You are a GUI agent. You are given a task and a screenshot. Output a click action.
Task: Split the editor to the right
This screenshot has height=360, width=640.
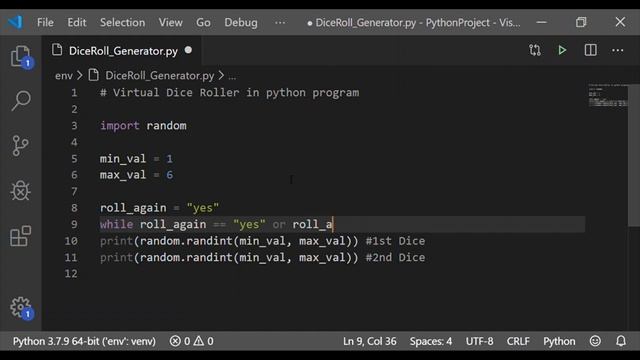point(590,50)
